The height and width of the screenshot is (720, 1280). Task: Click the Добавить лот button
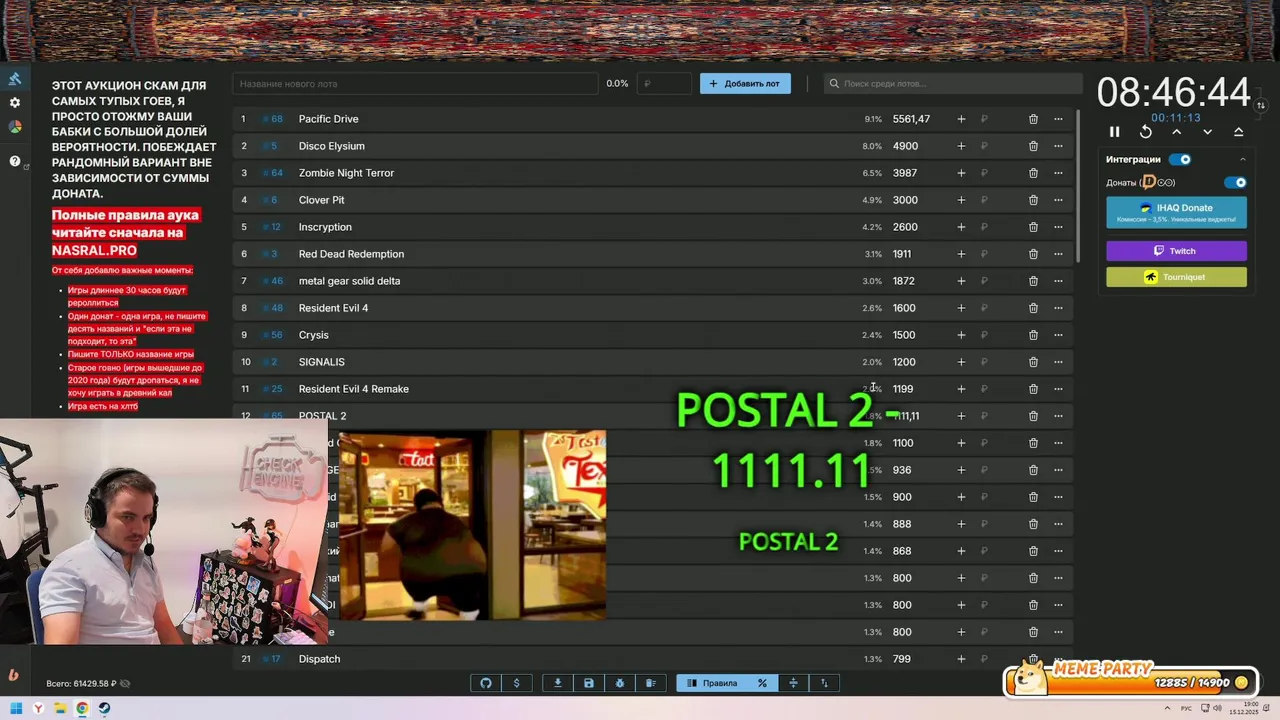[745, 84]
